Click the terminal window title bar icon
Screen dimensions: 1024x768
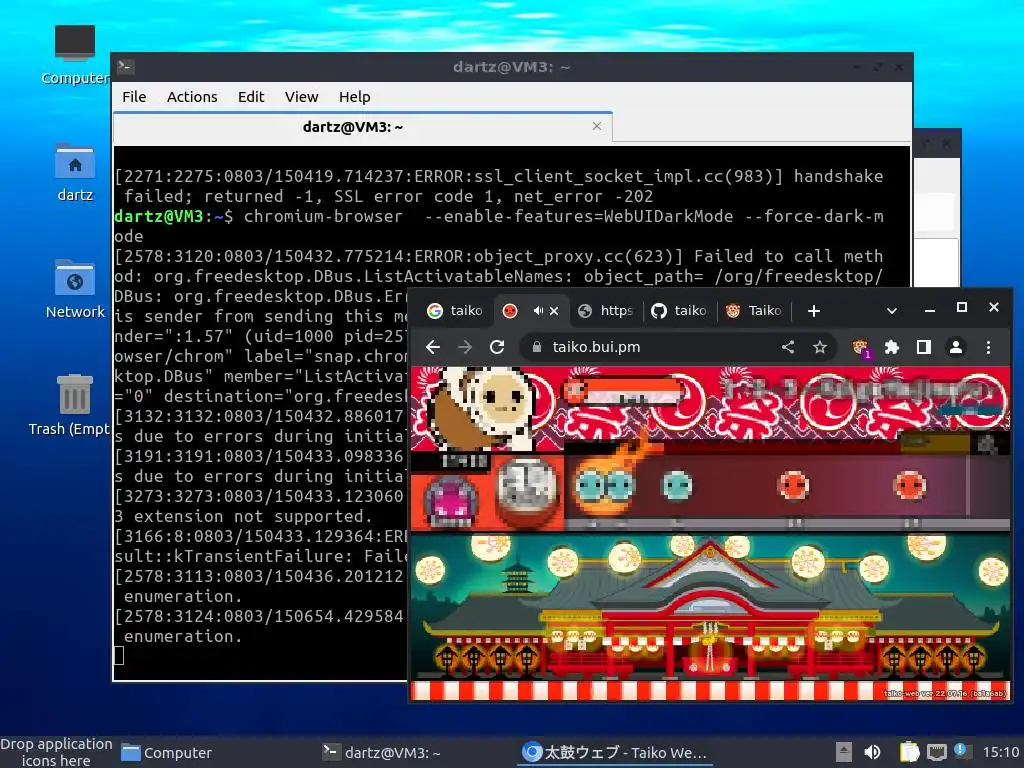point(125,67)
